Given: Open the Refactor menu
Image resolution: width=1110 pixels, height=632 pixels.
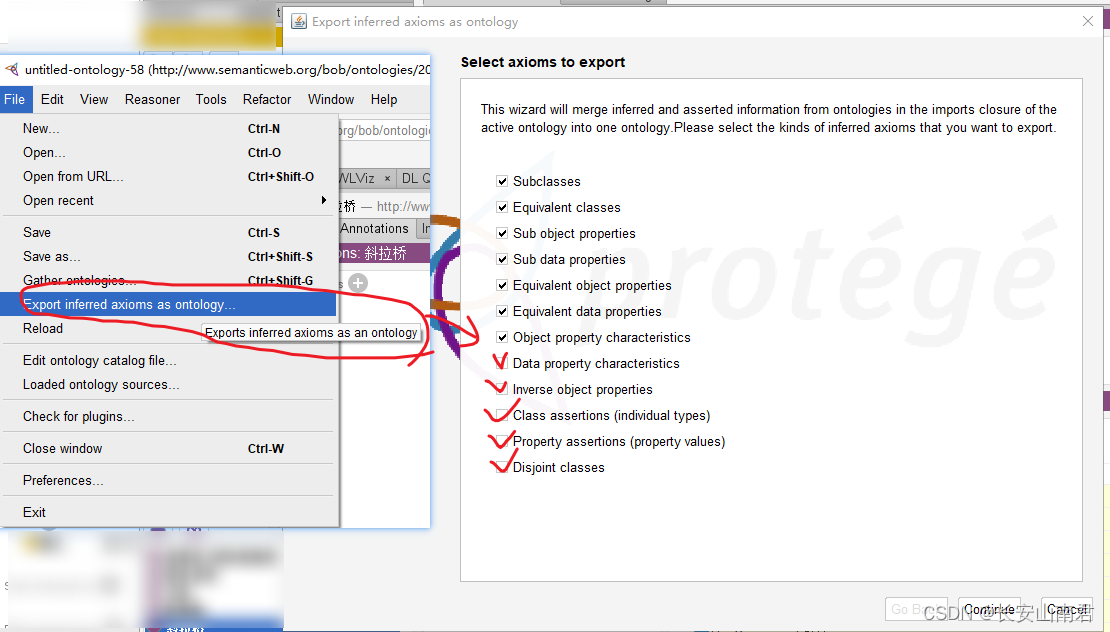Looking at the screenshot, I should pyautogui.click(x=267, y=100).
